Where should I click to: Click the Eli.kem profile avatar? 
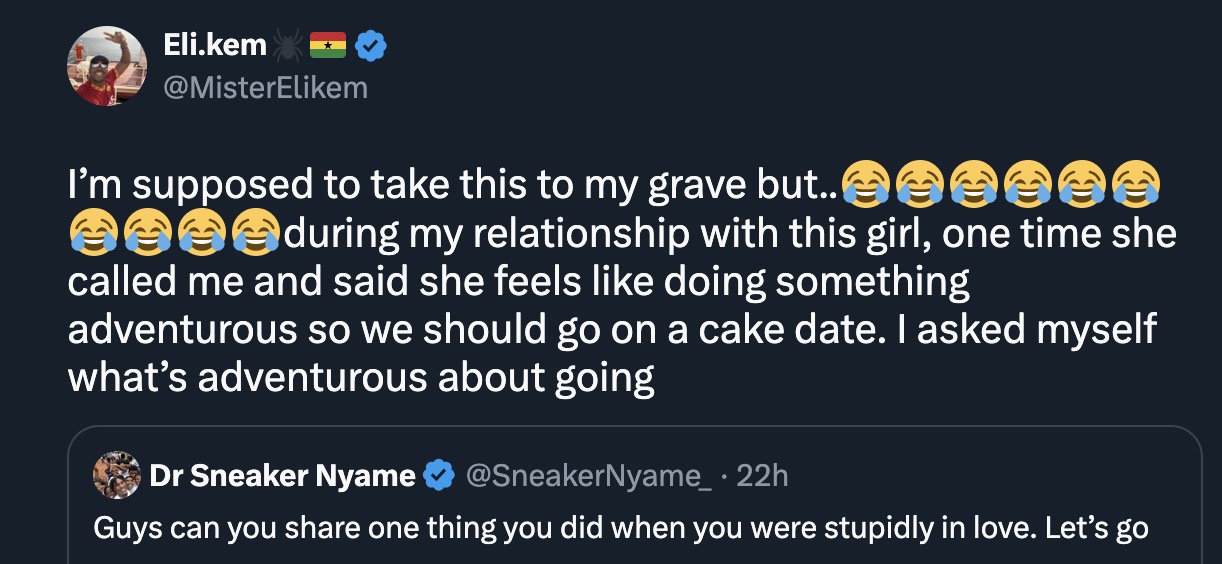click(107, 66)
